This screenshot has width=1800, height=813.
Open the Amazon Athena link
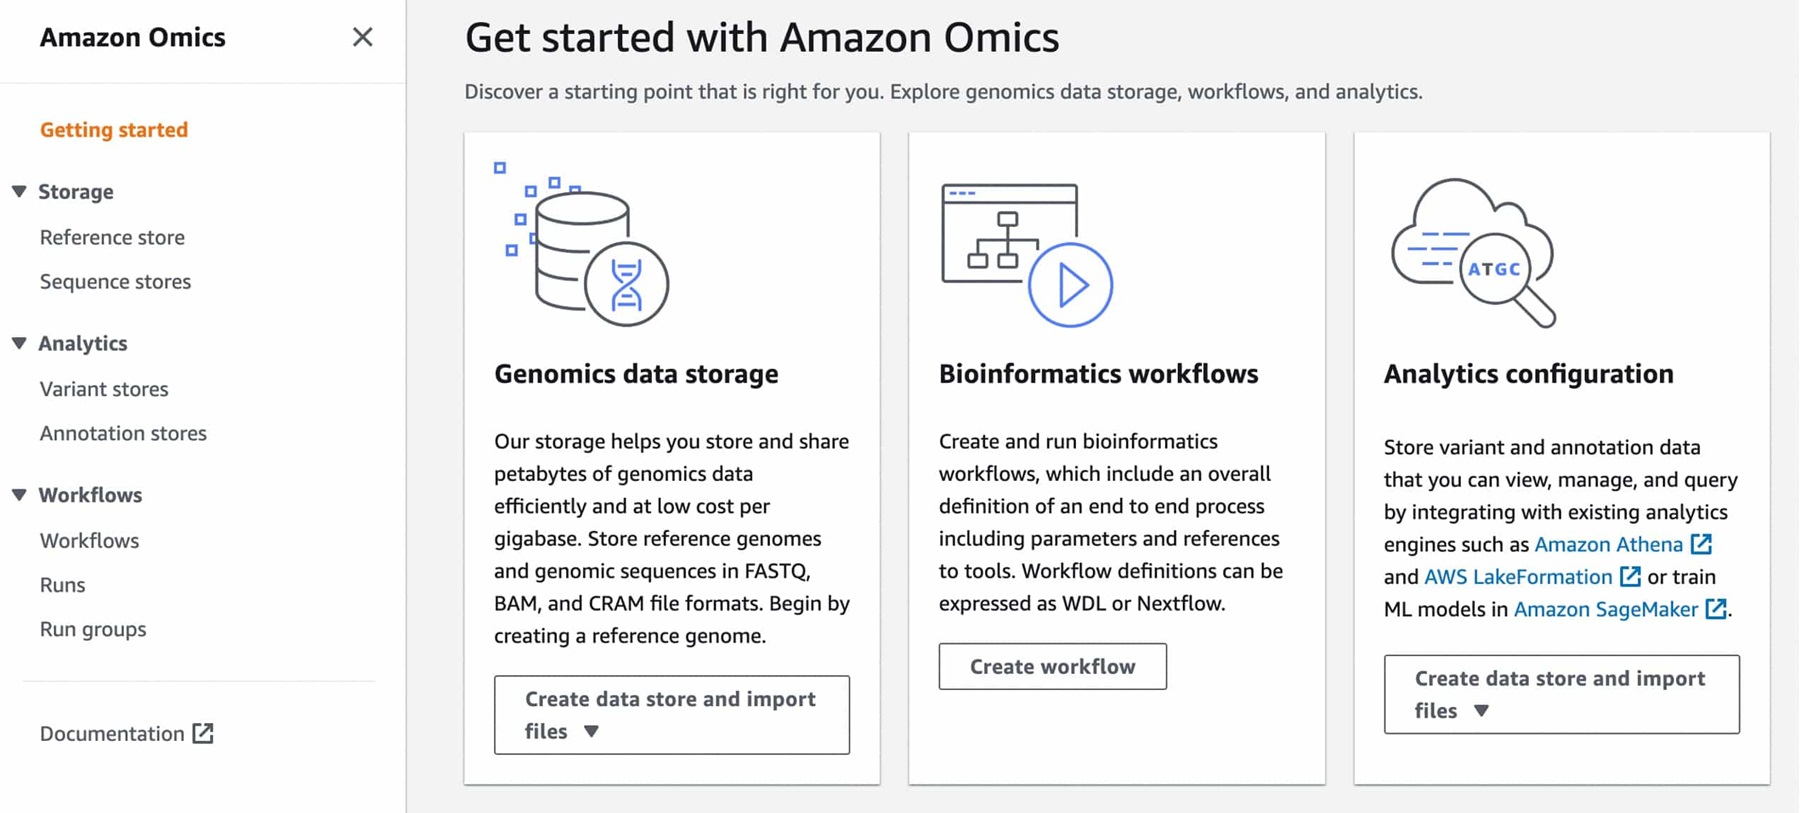(x=1610, y=544)
